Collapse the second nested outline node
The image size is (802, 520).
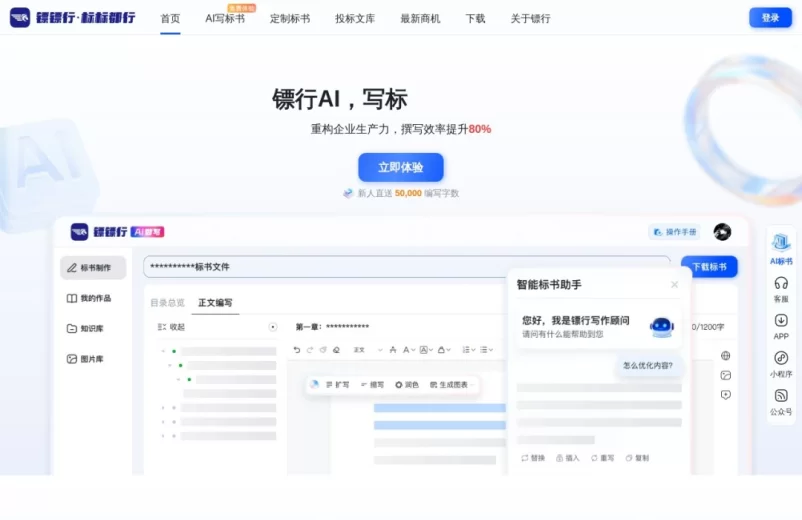pos(170,365)
